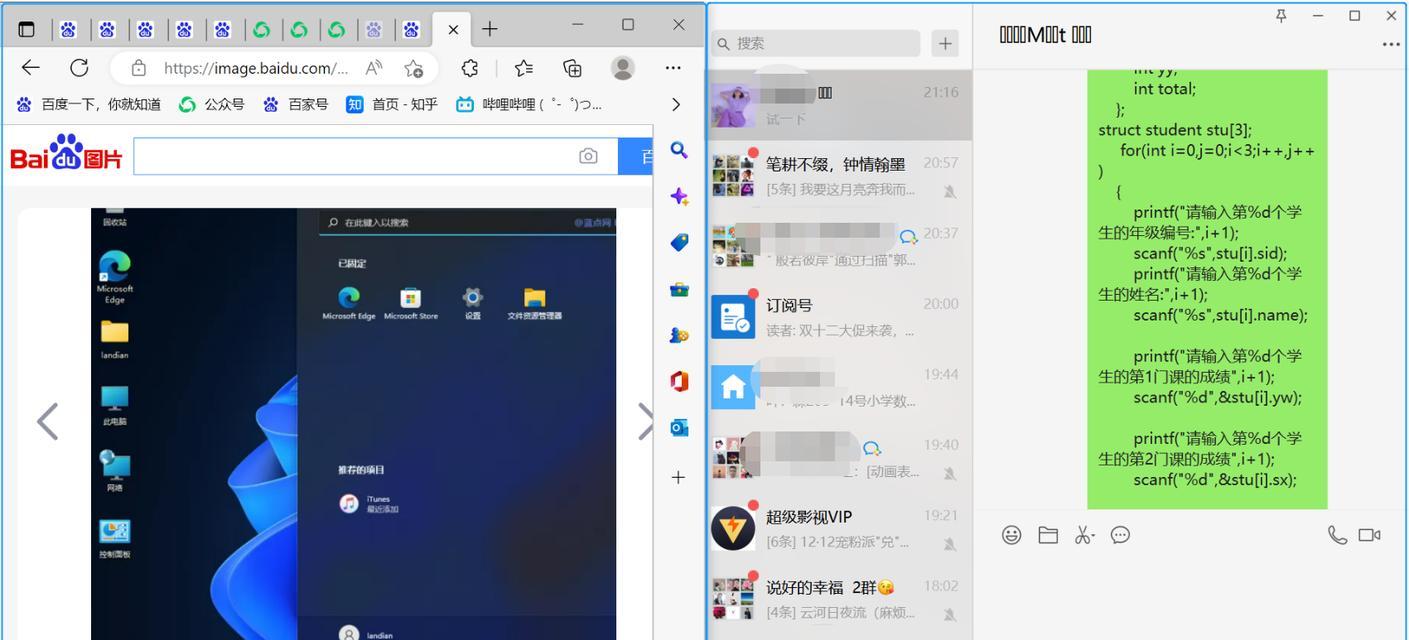Open the WeChat emoji picker
1409x640 pixels.
tap(1012, 535)
